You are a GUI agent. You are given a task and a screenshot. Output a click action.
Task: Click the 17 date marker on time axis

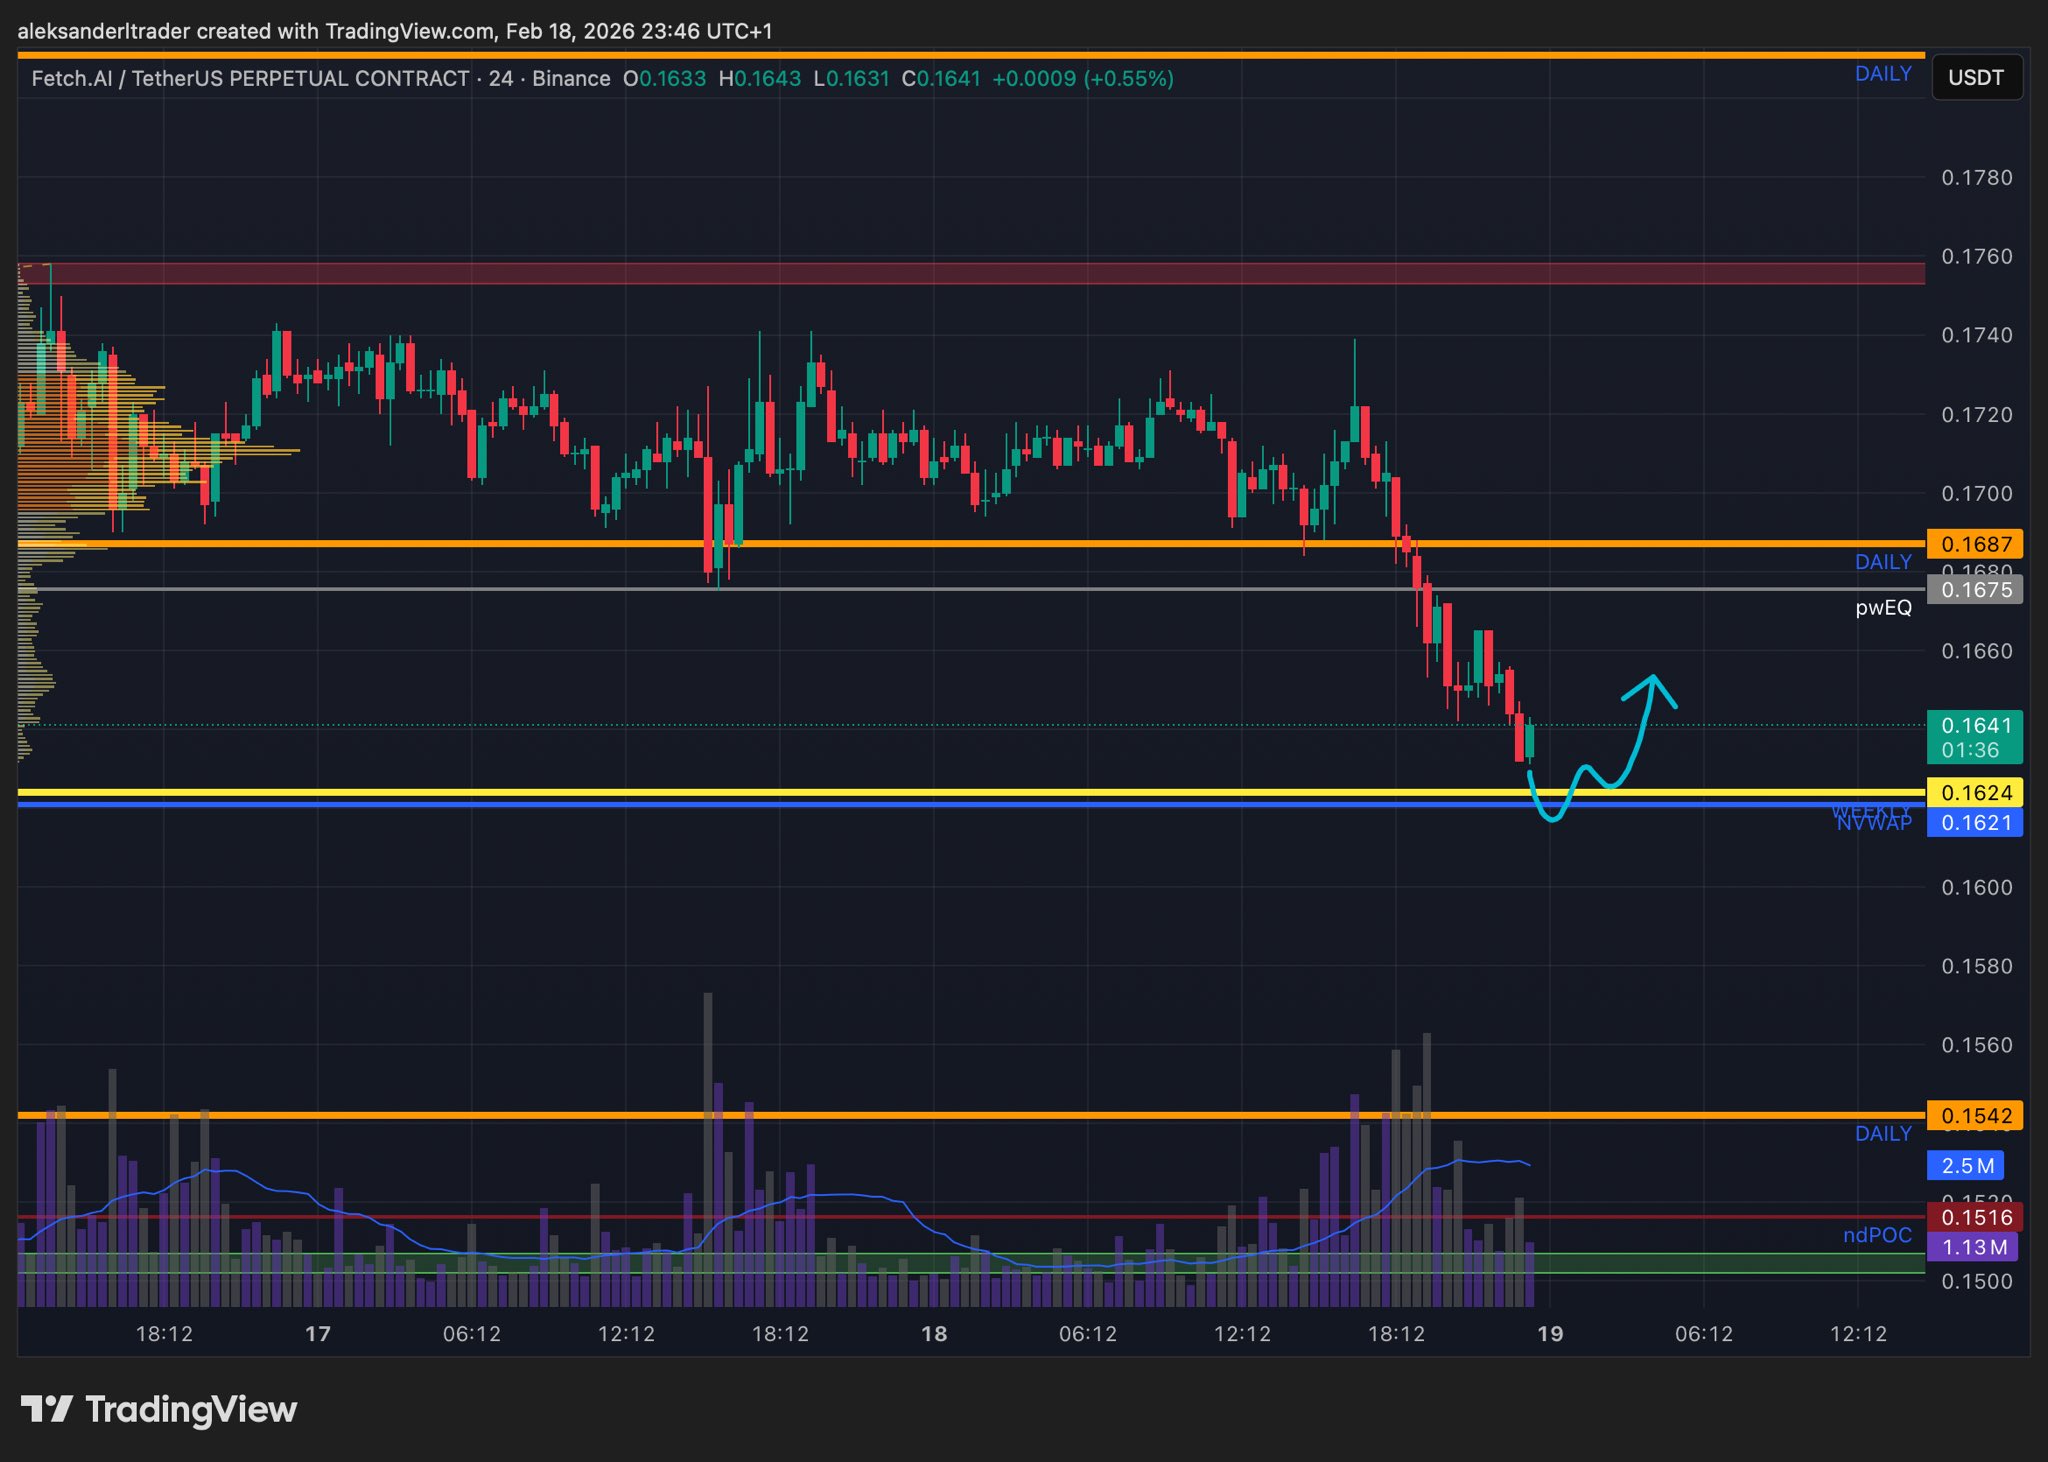[318, 1334]
